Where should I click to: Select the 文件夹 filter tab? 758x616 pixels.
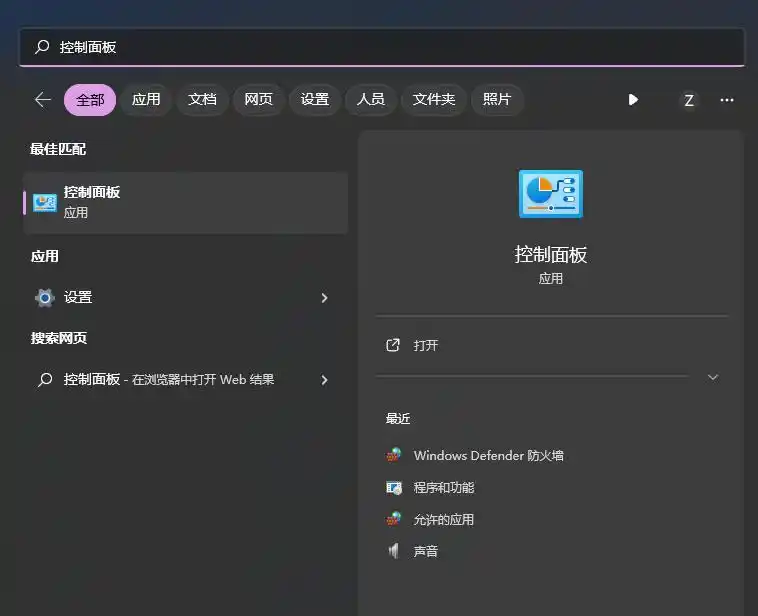434,100
